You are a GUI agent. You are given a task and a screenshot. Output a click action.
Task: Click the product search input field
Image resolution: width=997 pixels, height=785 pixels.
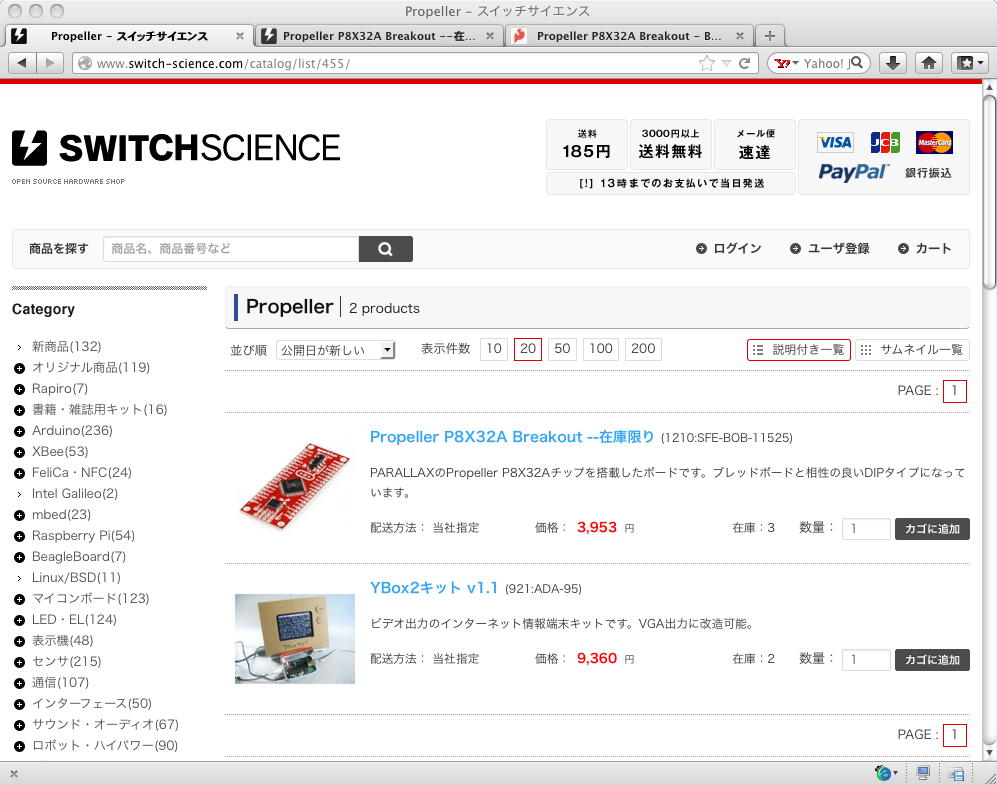[x=231, y=249]
